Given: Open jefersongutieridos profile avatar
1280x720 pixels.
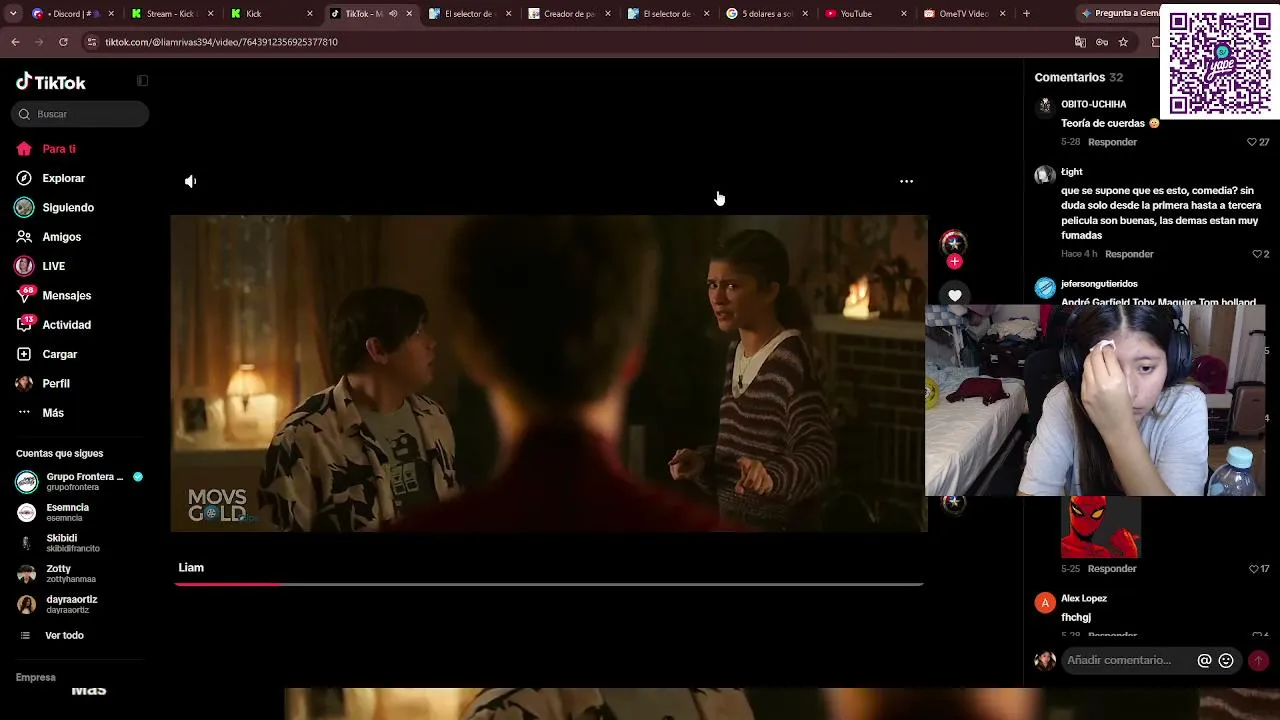Looking at the screenshot, I should coord(1045,288).
